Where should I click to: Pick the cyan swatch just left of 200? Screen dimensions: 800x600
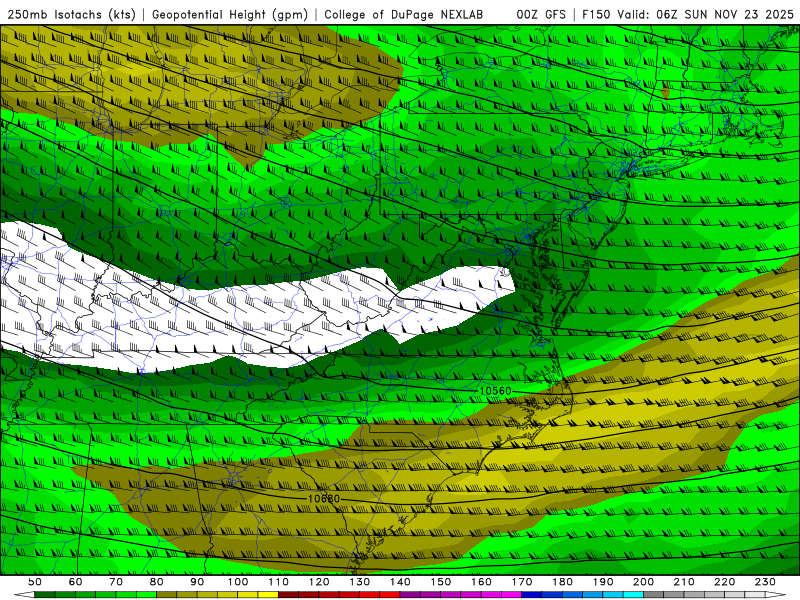click(633, 595)
